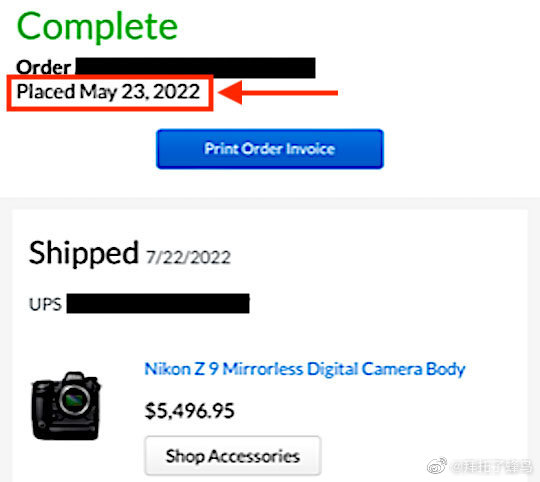The image size is (540, 482).
Task: Click the Weibo logo watermark icon
Action: [437, 466]
